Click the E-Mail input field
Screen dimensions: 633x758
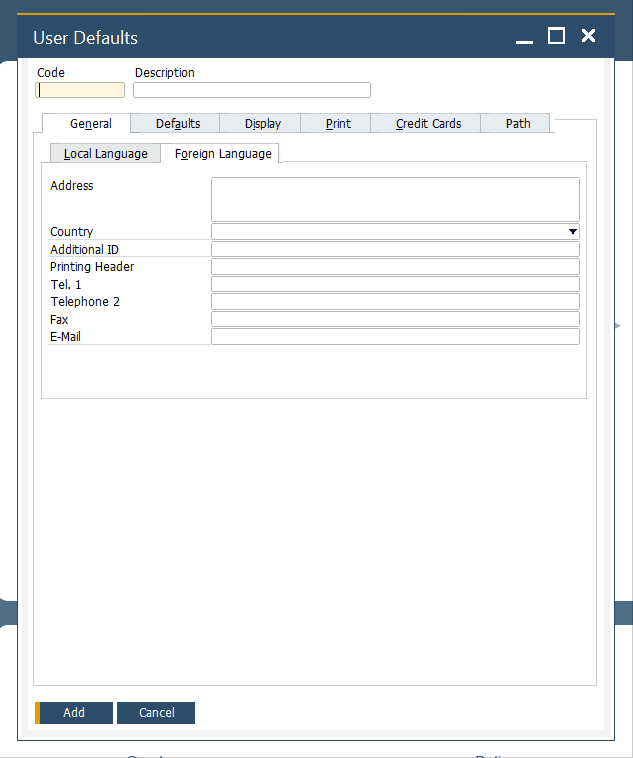pyautogui.click(x=395, y=337)
